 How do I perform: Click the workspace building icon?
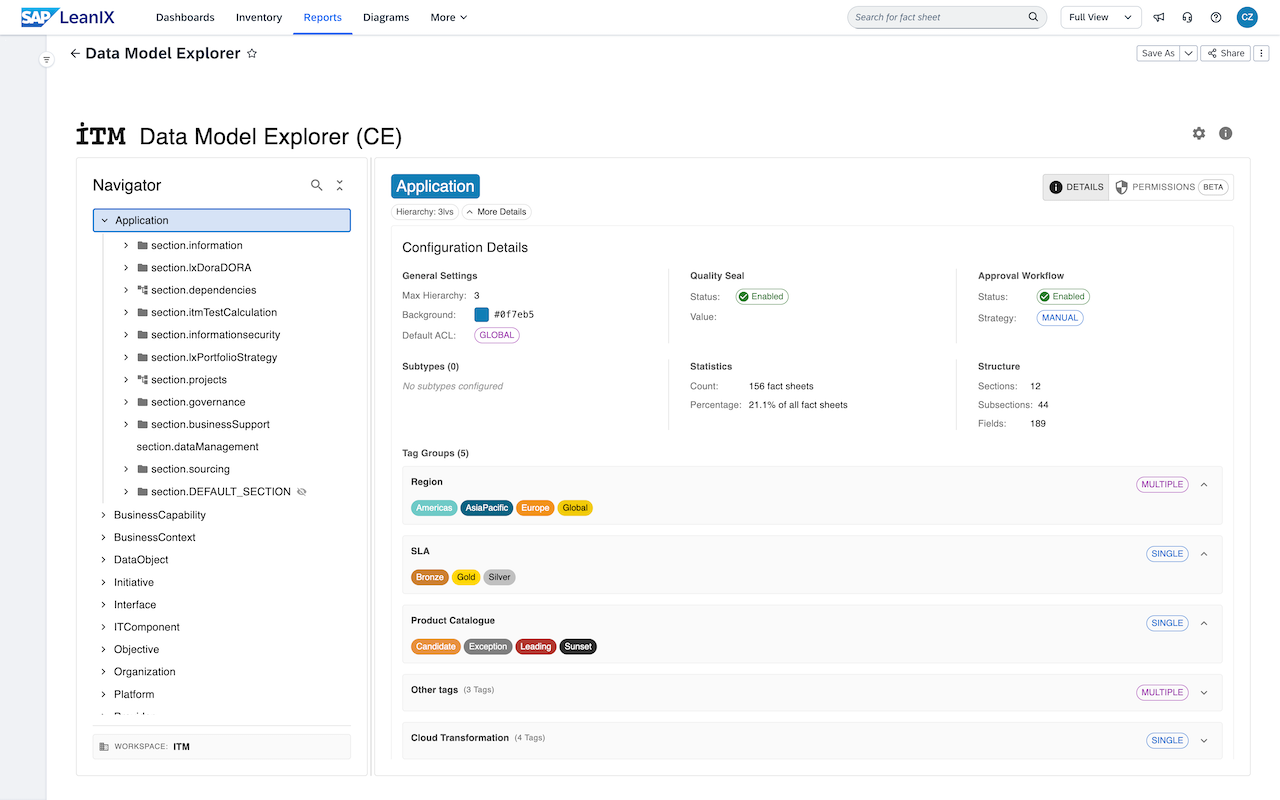104,747
